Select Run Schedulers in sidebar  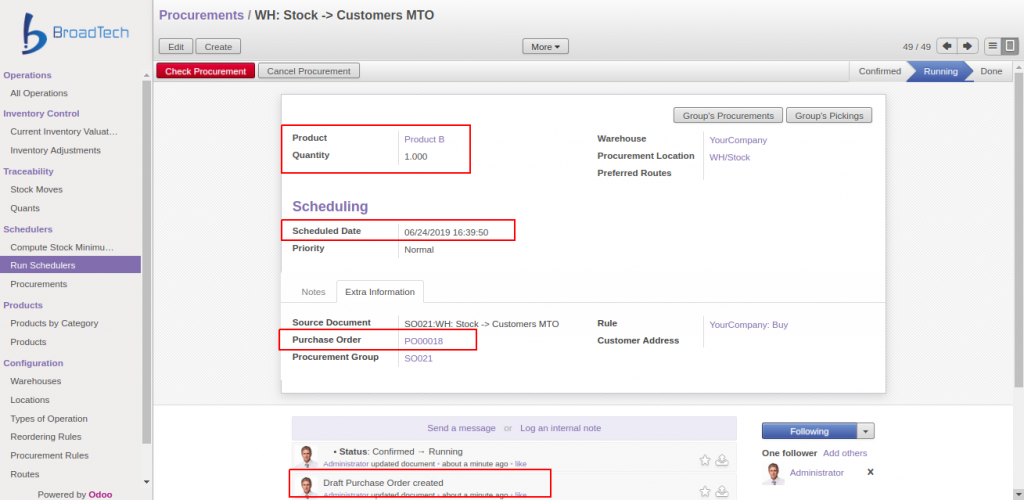coord(71,265)
